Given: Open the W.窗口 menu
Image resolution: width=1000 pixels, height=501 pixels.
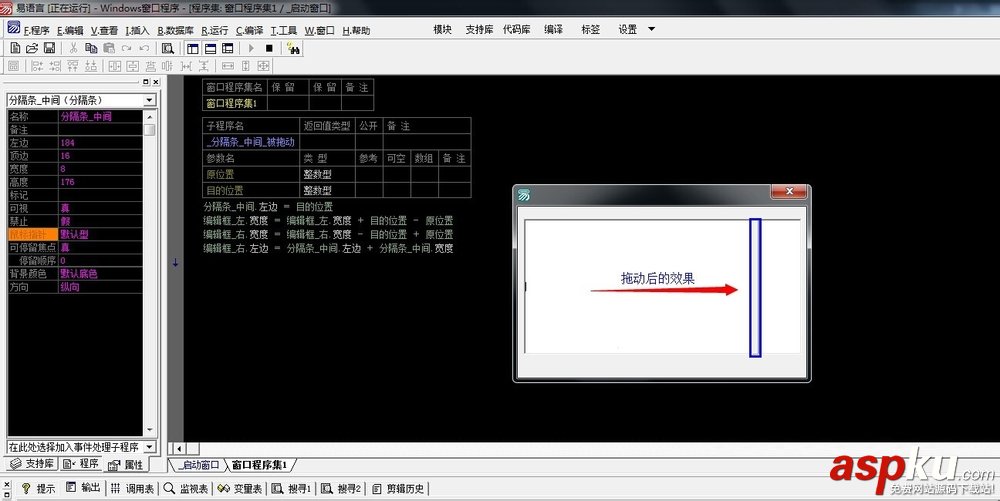Looking at the screenshot, I should (320, 30).
